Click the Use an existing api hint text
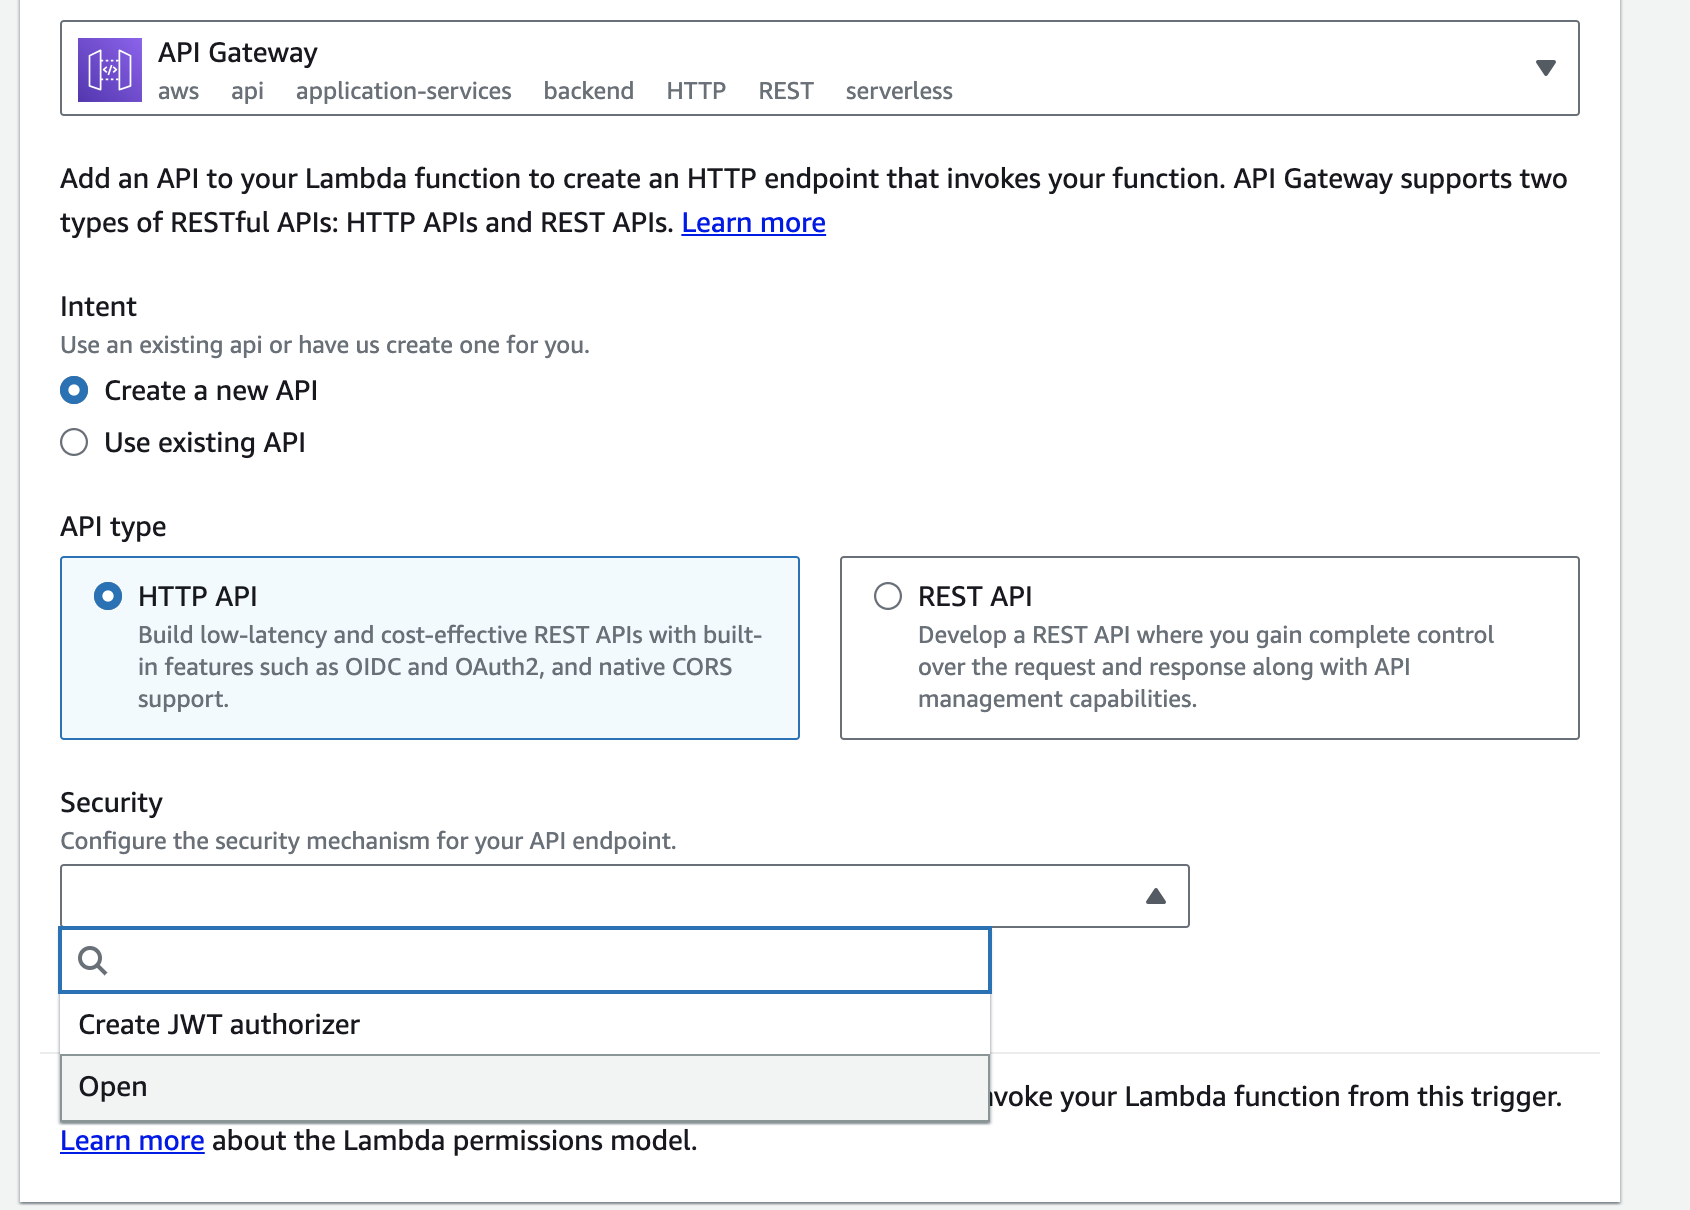Screen dimensions: 1690x1210 pyautogui.click(x=325, y=345)
